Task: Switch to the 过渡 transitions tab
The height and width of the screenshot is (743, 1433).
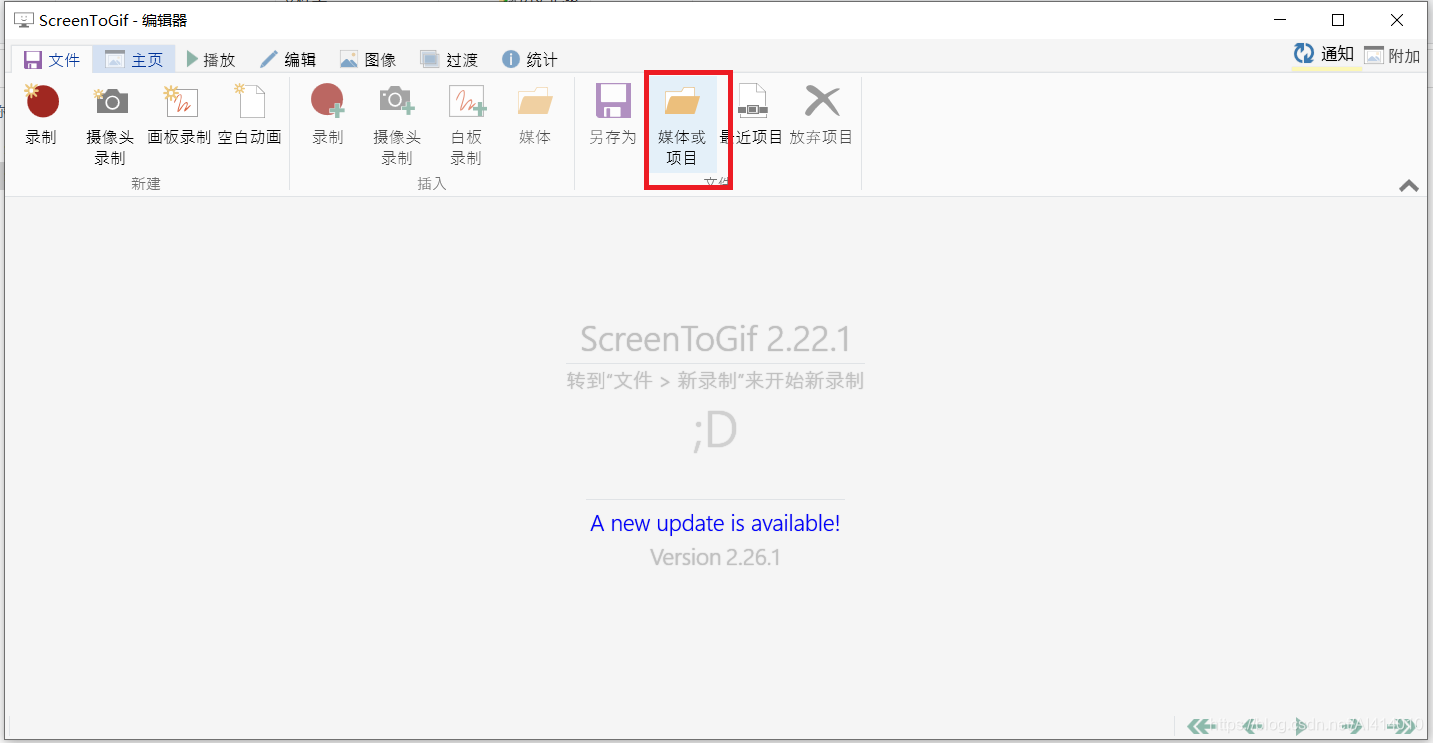Action: tap(449, 60)
